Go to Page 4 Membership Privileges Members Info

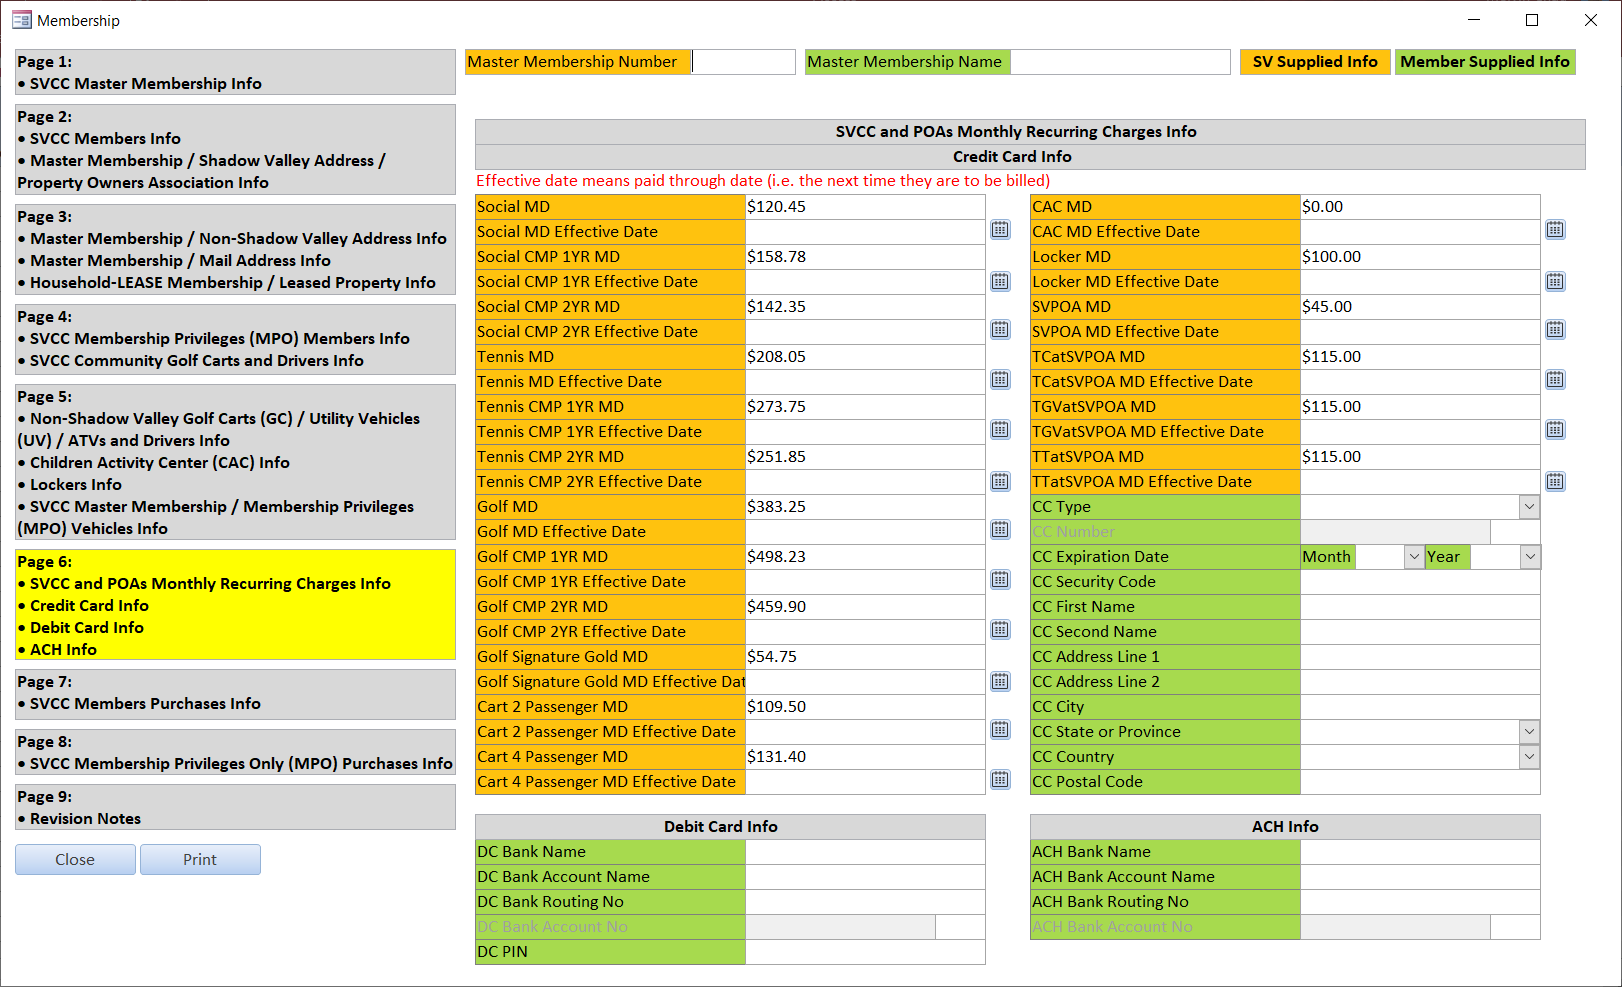point(235,339)
